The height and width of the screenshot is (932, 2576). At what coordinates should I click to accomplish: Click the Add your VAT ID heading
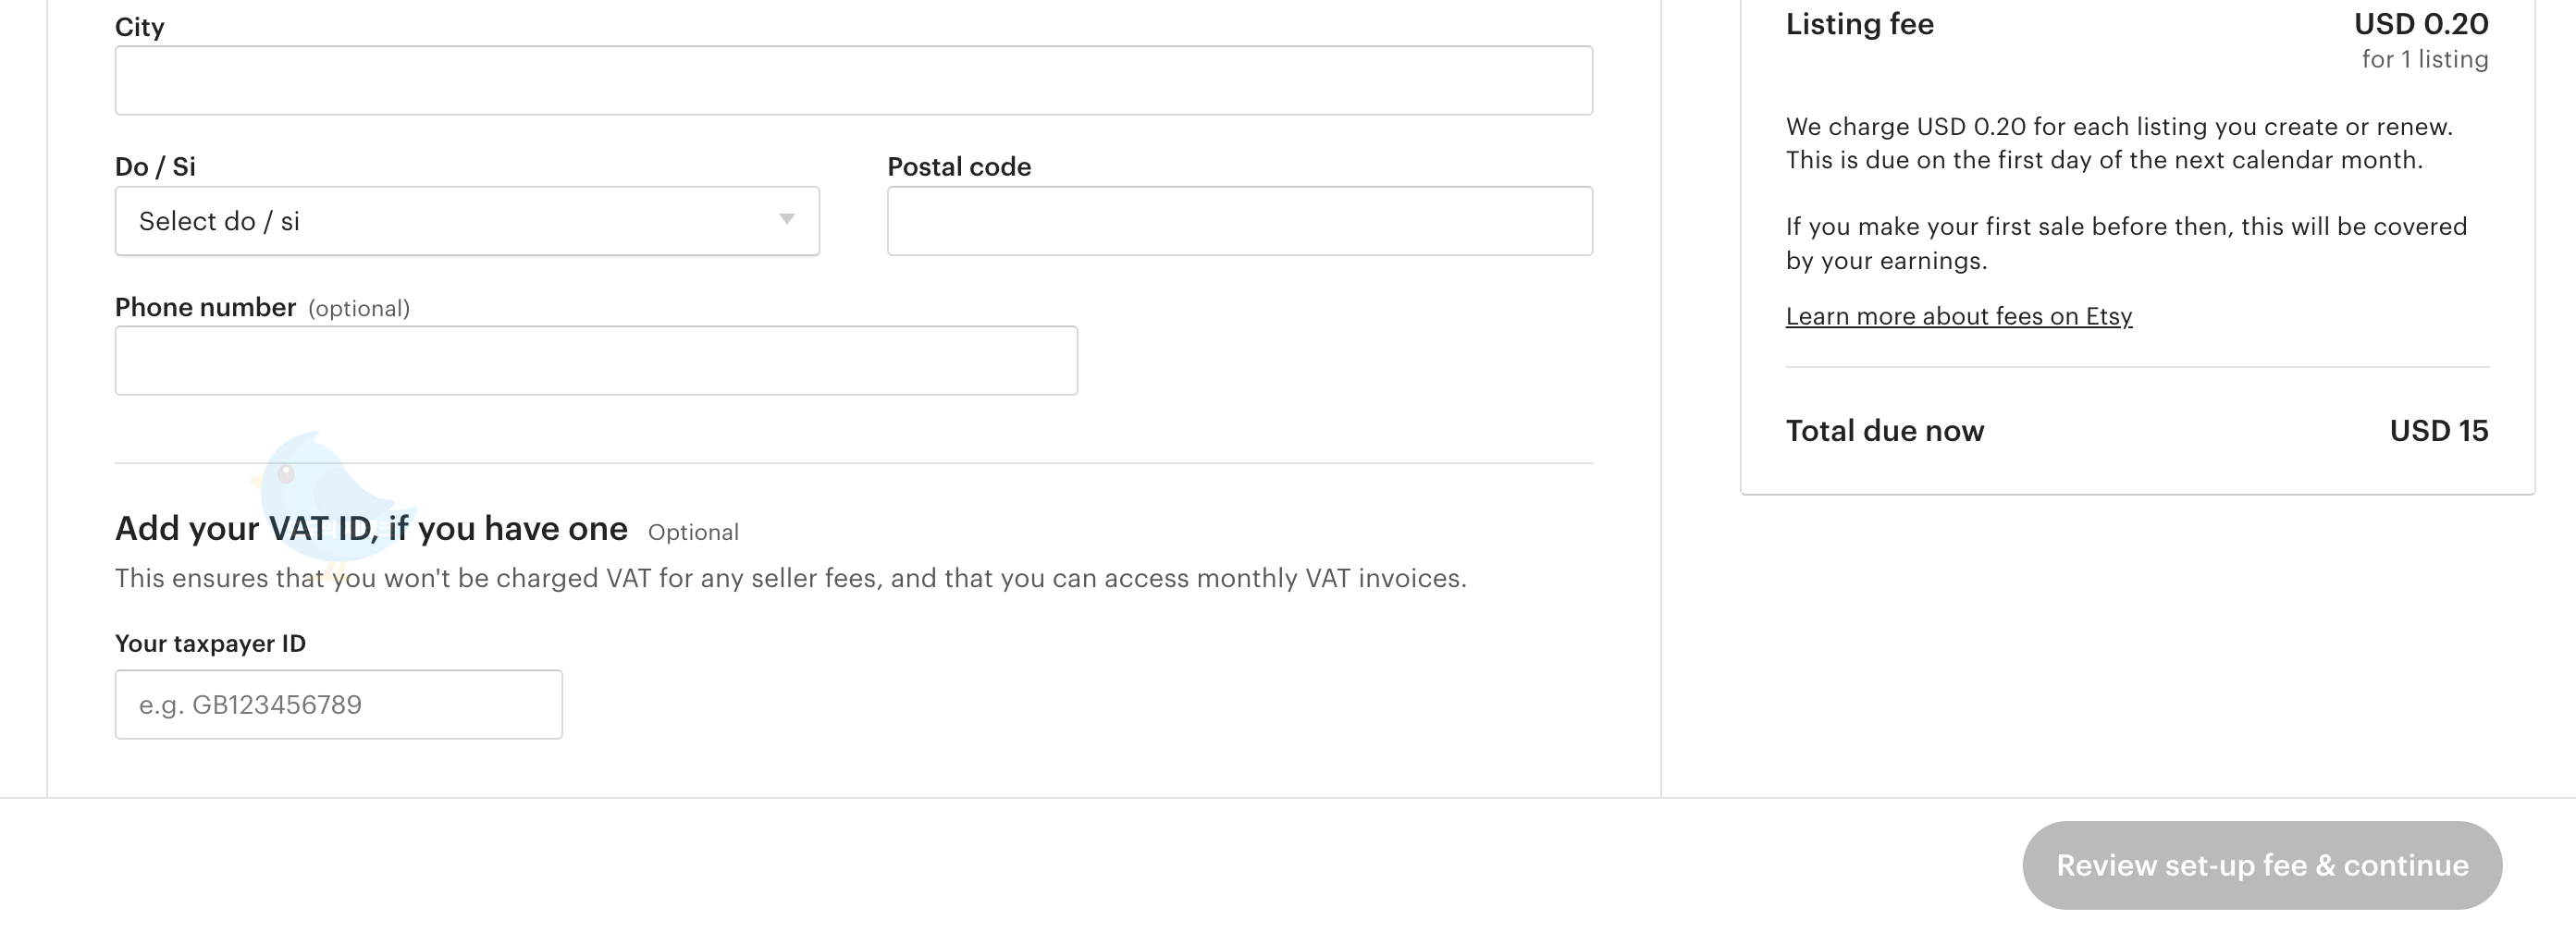(x=371, y=528)
